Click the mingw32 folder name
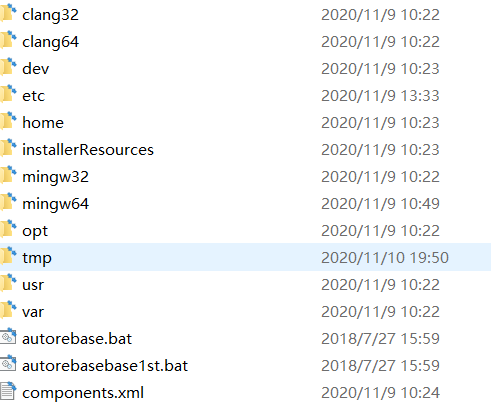Image resolution: width=491 pixels, height=403 pixels. tap(55, 177)
